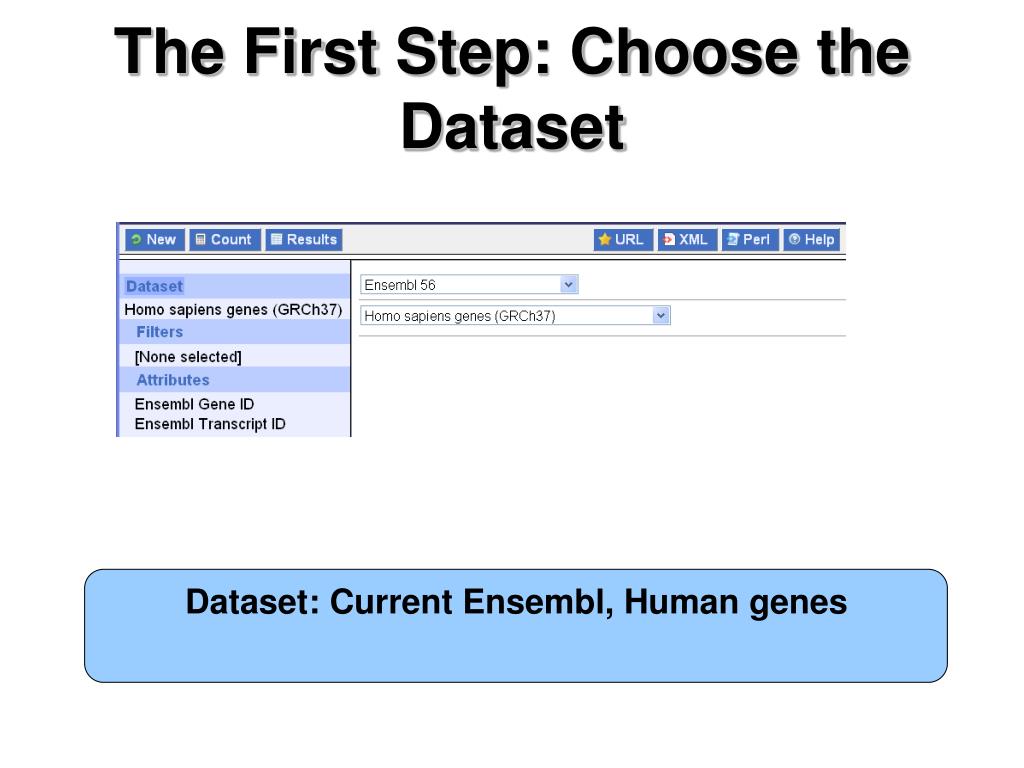The height and width of the screenshot is (768, 1024).
Task: Open the Ensembl 56 database combo box
Action: [469, 284]
